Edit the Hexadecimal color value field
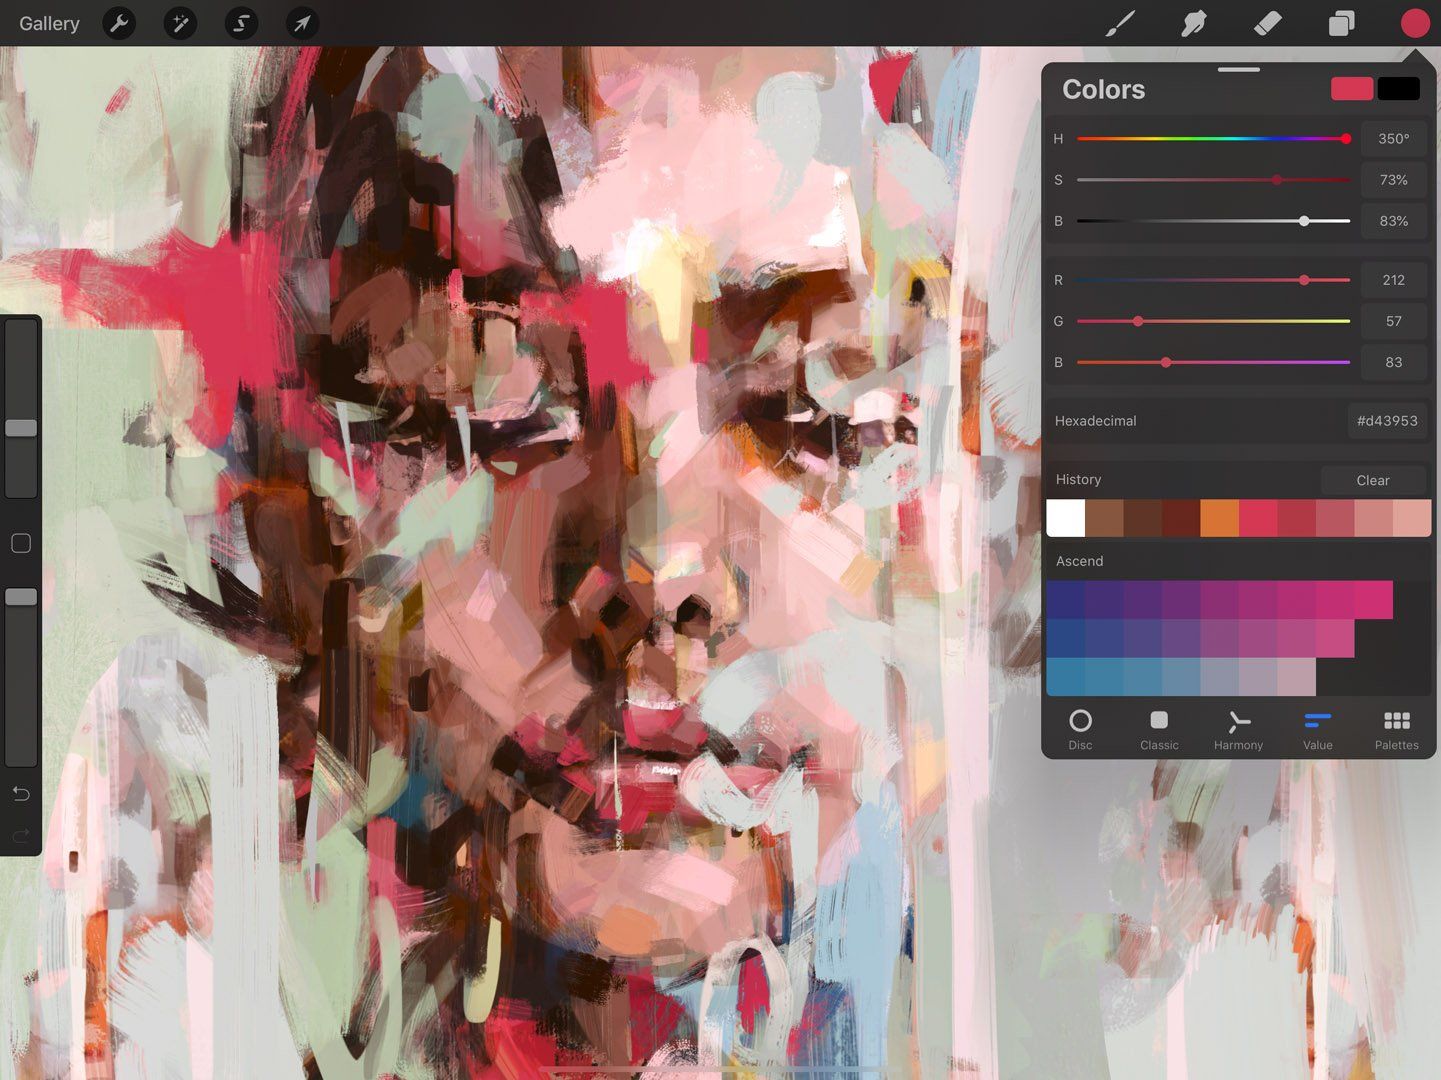1441x1080 pixels. pos(1387,420)
